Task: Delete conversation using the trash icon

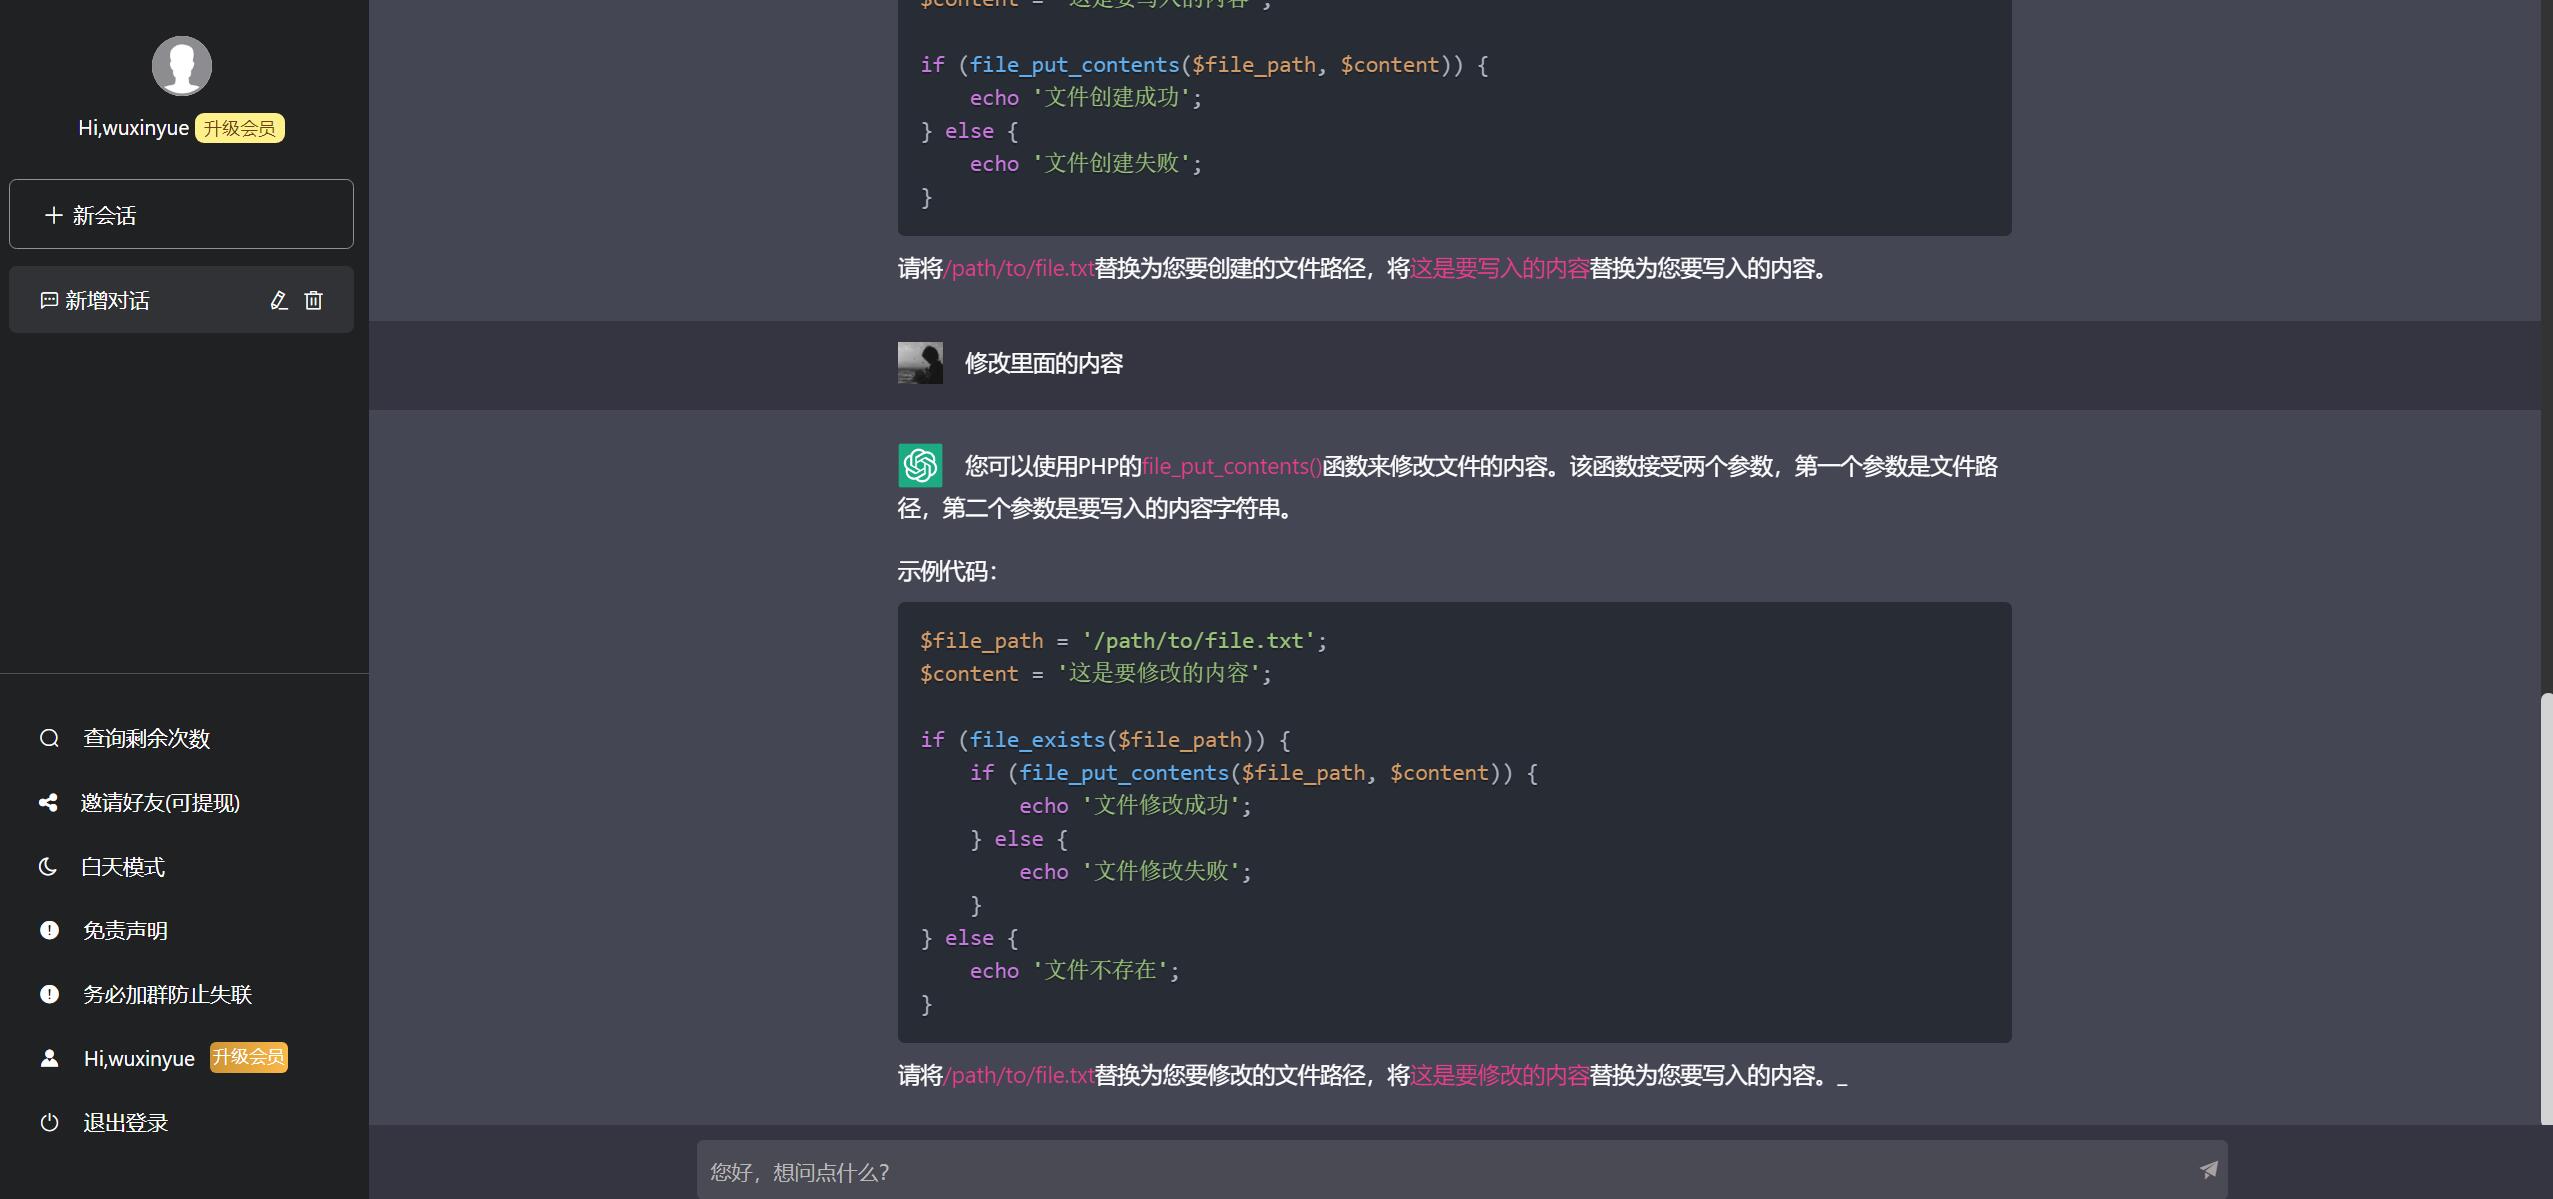Action: click(314, 300)
